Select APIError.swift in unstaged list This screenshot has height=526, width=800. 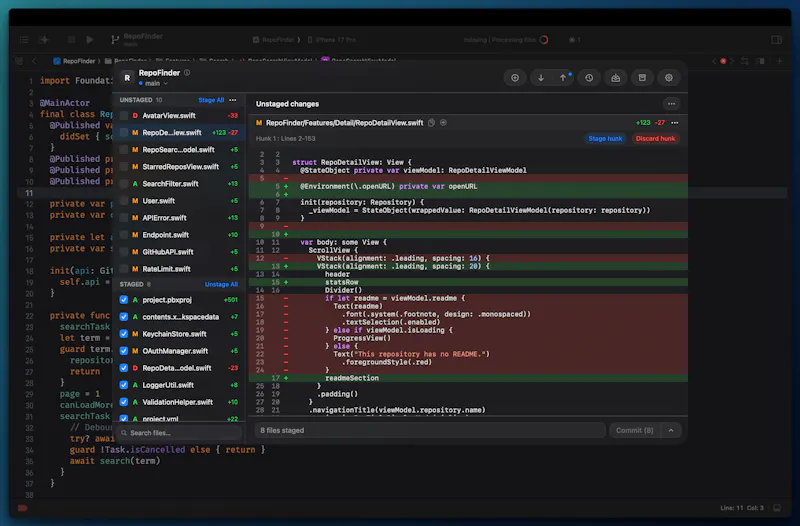pyautogui.click(x=179, y=218)
